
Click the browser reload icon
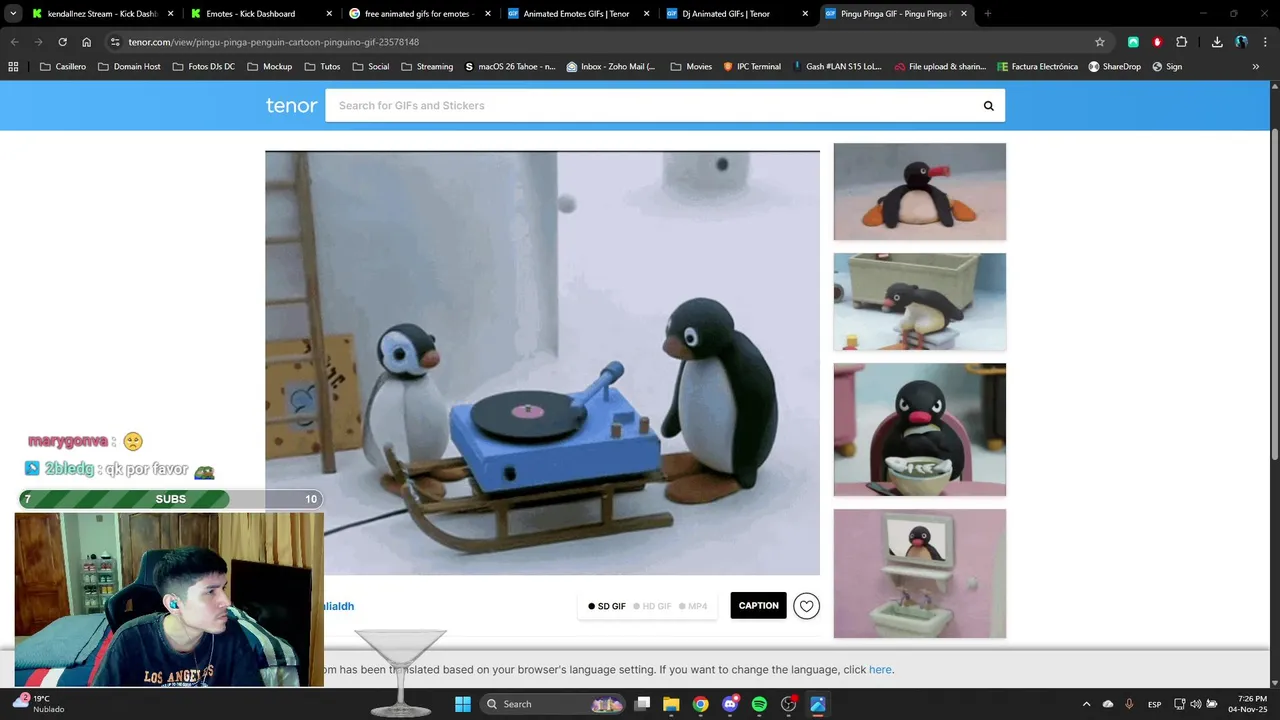click(62, 42)
